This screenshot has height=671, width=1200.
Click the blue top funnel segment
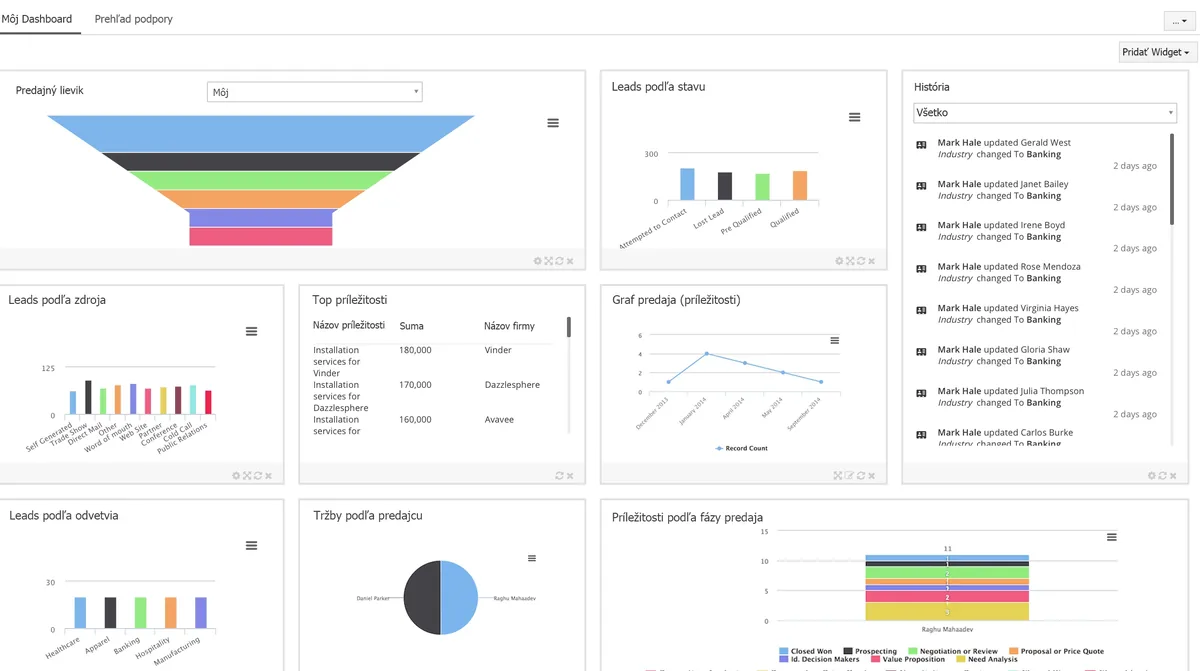coord(260,133)
